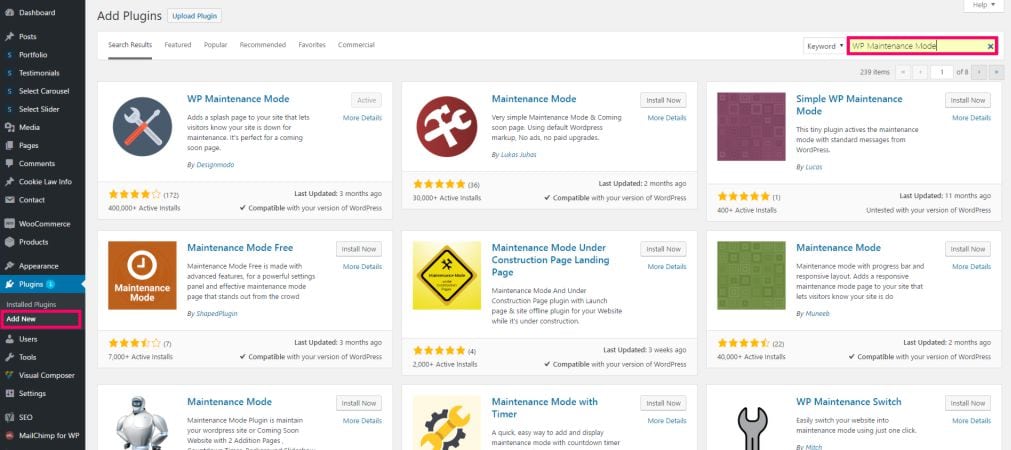Jump to last page of results

(x=997, y=72)
